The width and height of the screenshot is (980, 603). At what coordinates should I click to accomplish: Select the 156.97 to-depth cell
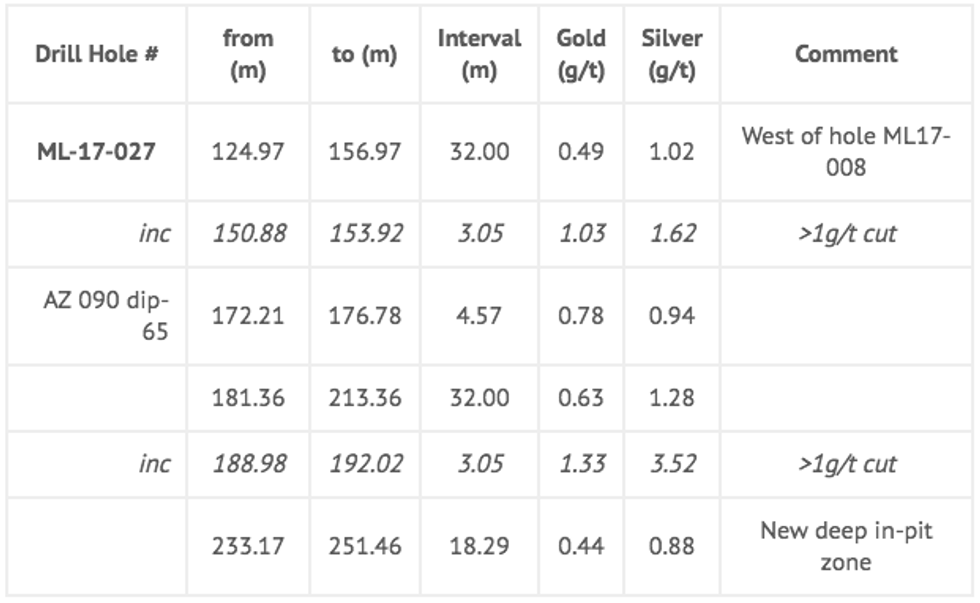[x=365, y=152]
